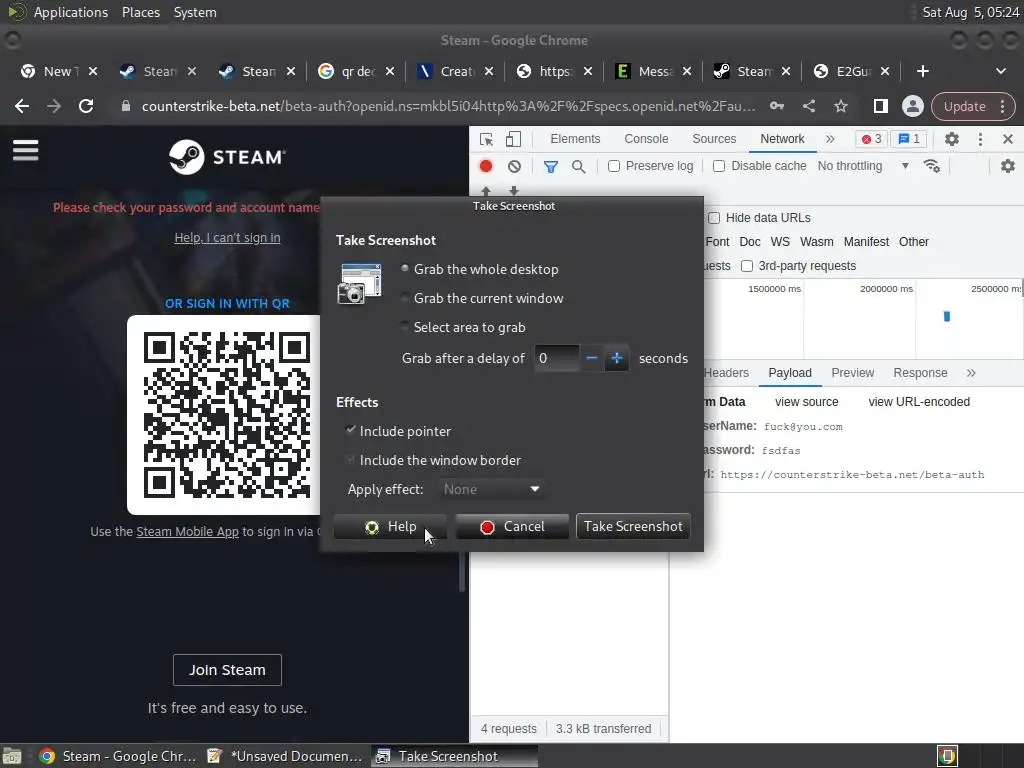This screenshot has height=768, width=1024.
Task: Open the Apply effect None dropdown
Action: [492, 489]
